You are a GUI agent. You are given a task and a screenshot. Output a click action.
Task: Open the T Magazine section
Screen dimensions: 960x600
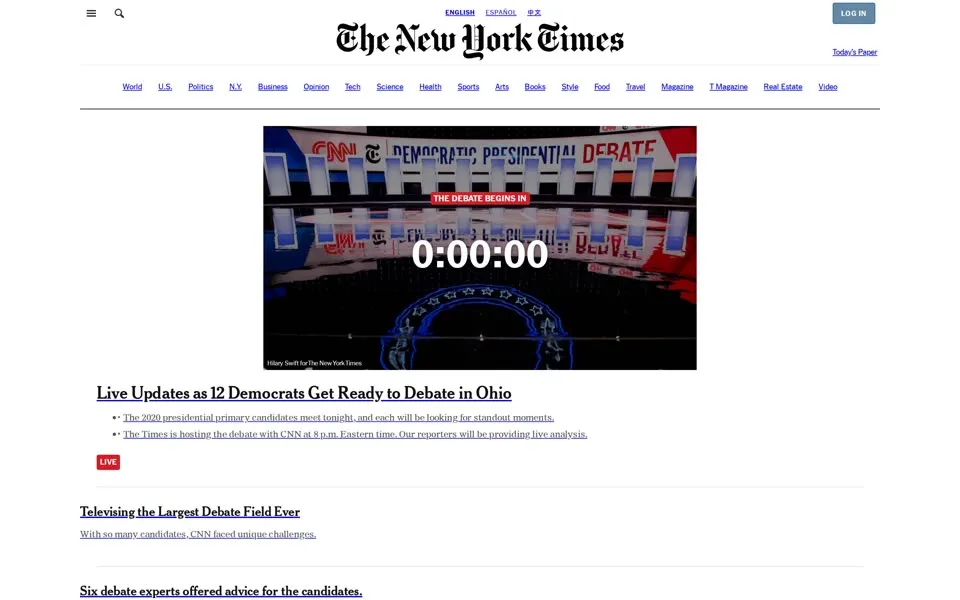coord(729,87)
